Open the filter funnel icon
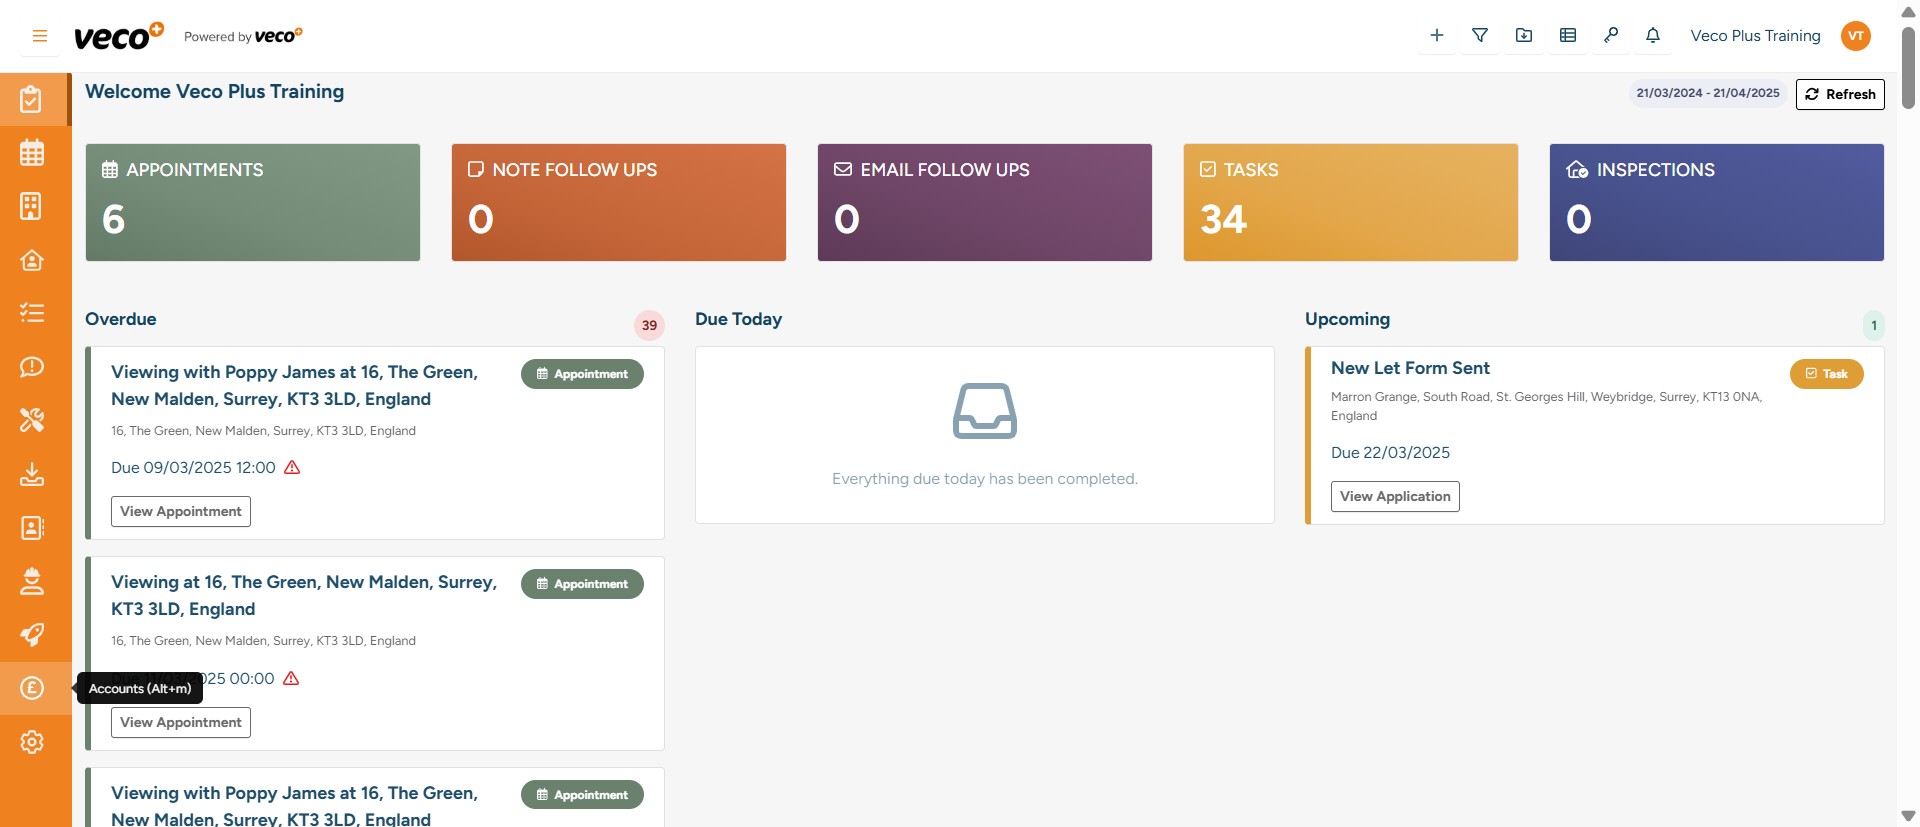 [x=1480, y=36]
